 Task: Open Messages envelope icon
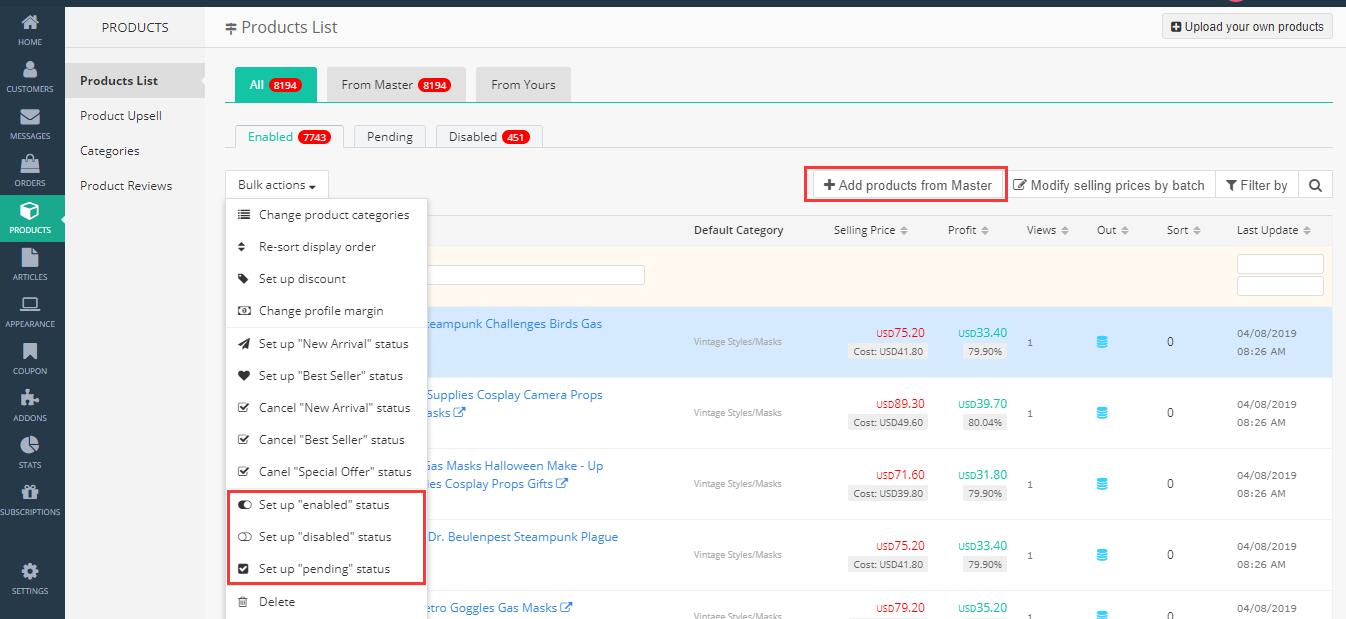click(x=30, y=123)
